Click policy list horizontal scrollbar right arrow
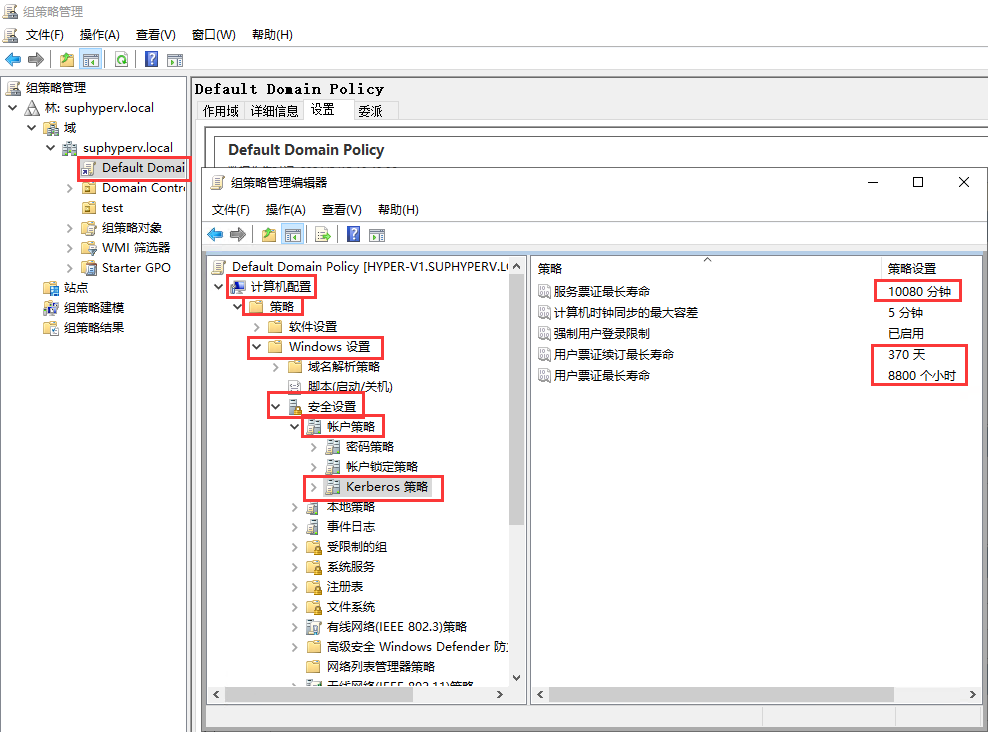 point(973,694)
